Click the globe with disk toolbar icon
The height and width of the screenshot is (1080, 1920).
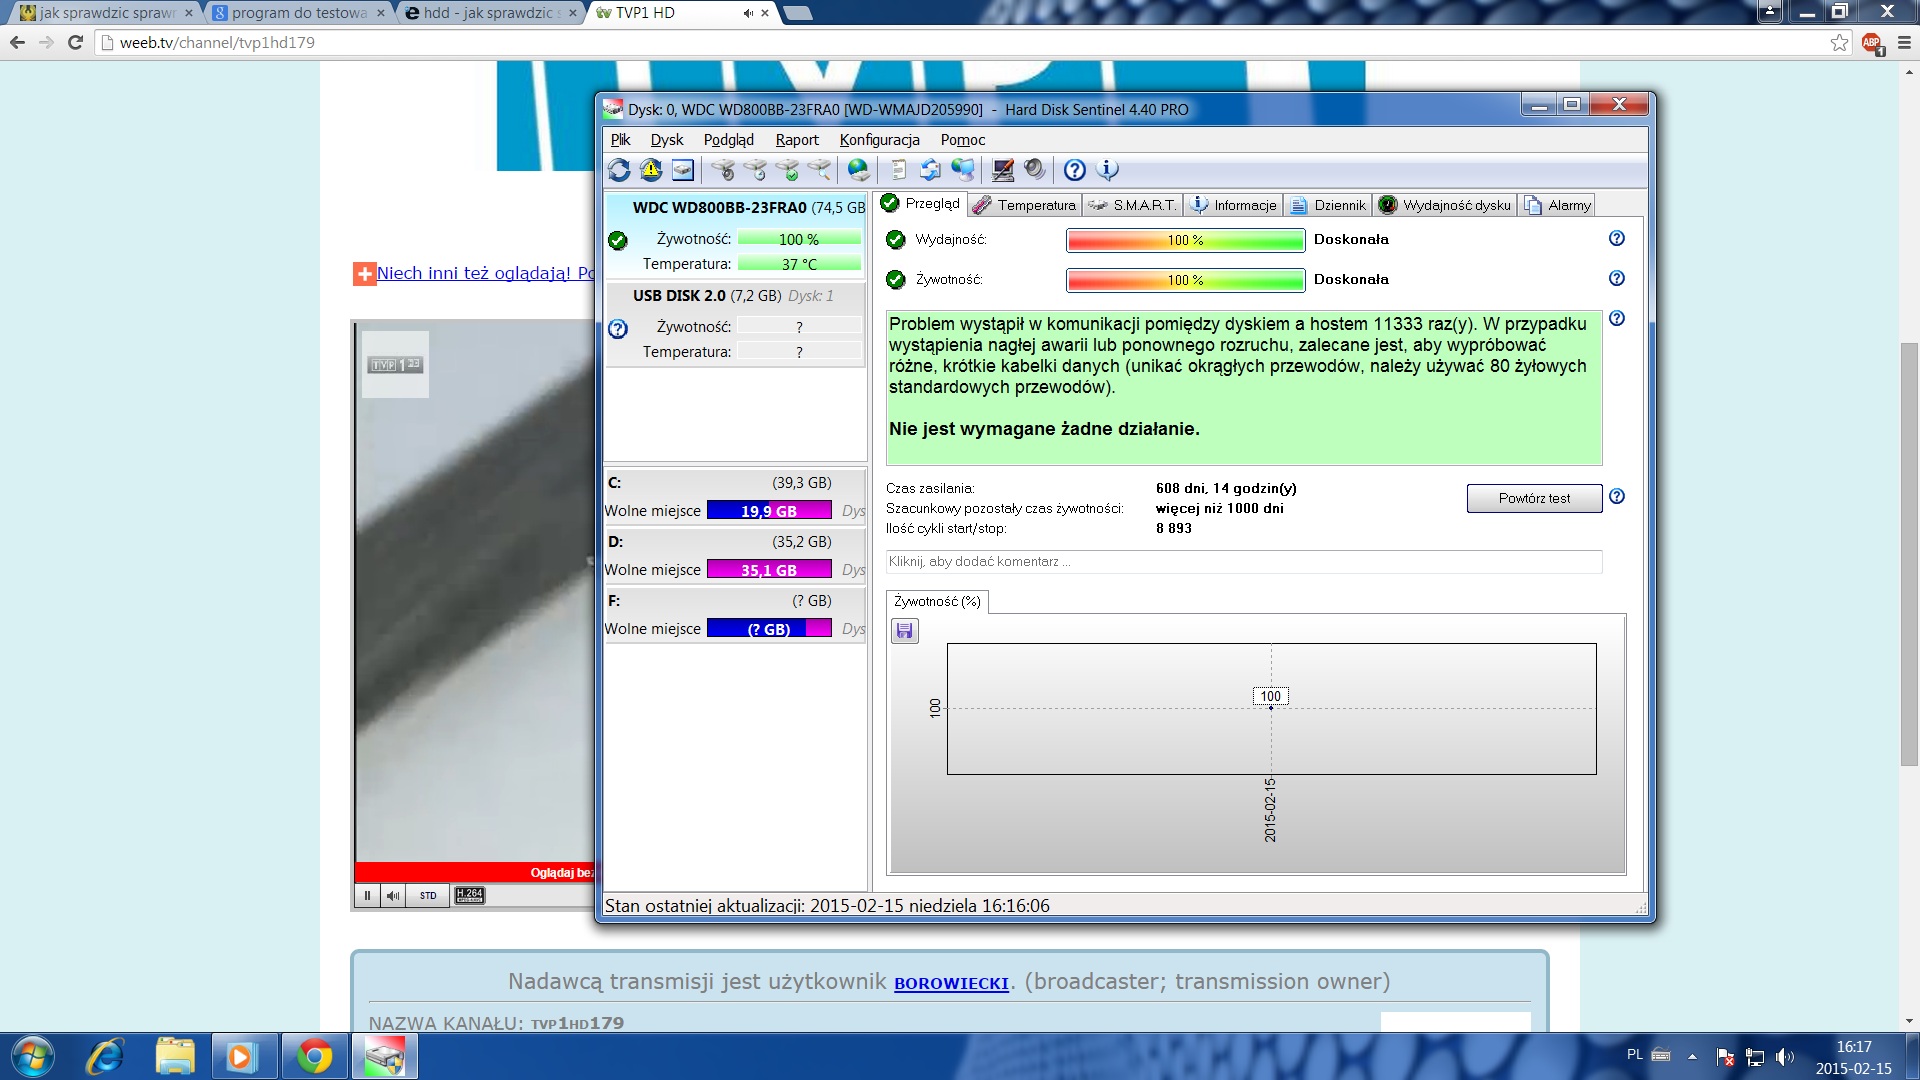pyautogui.click(x=859, y=170)
